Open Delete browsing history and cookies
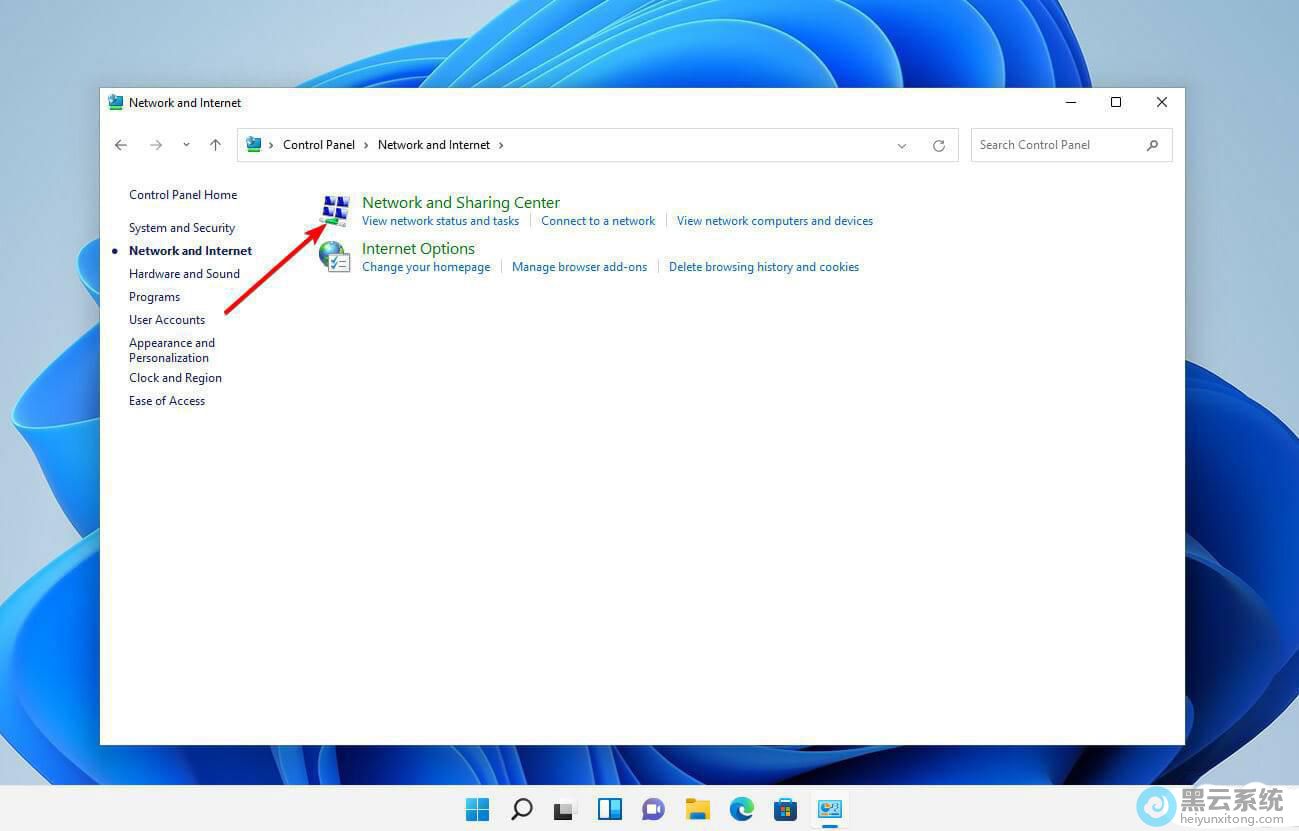The image size is (1299, 831). click(x=763, y=267)
